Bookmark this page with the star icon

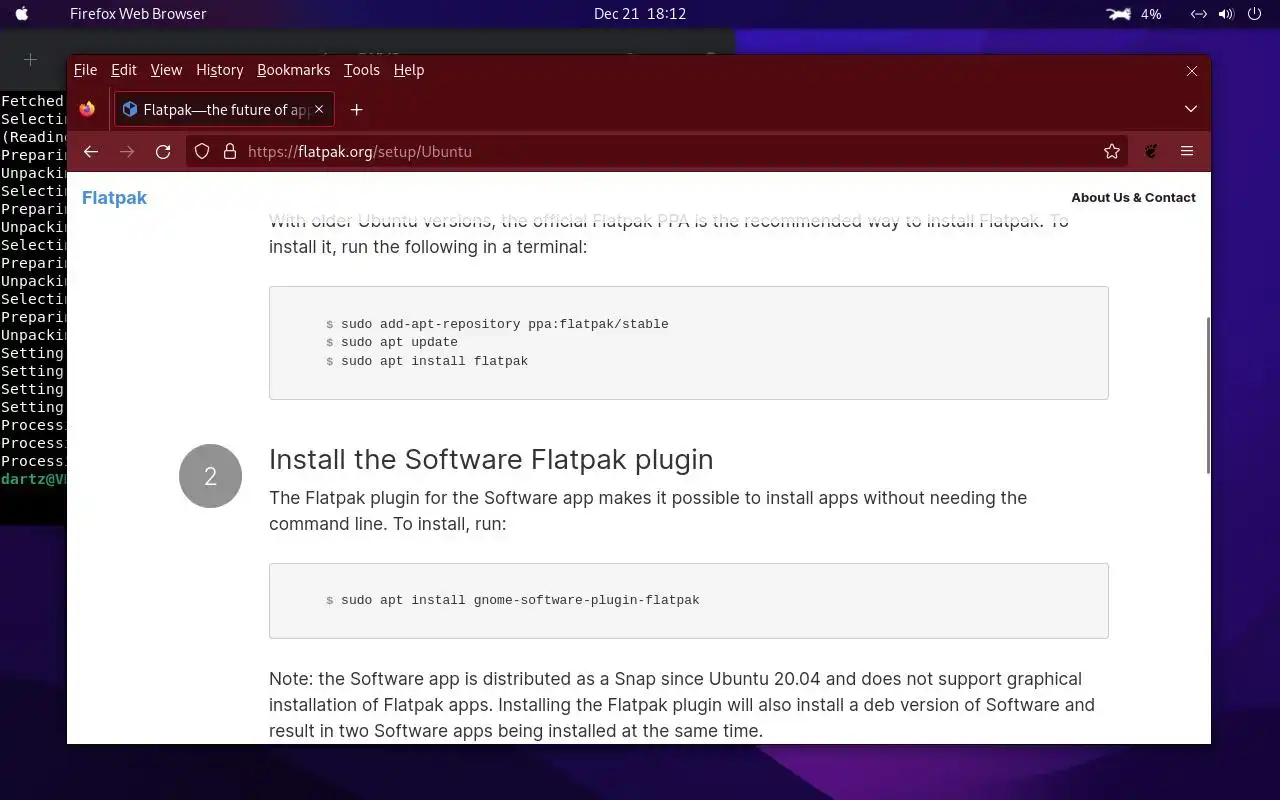[1112, 151]
